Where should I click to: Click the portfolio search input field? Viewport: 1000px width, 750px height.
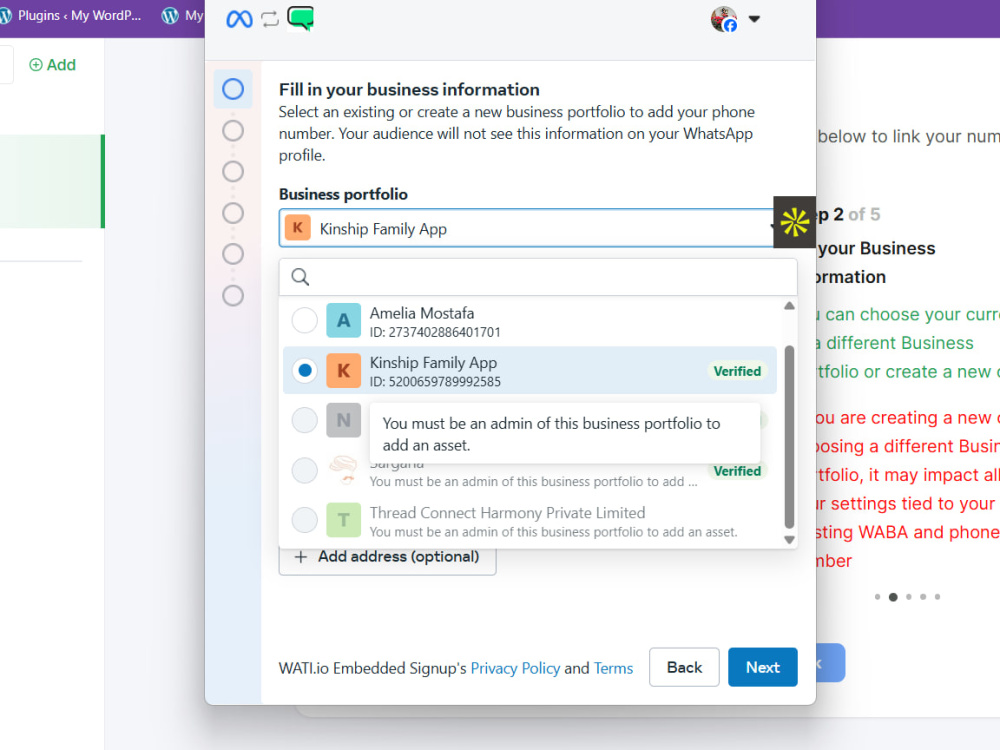coord(538,277)
